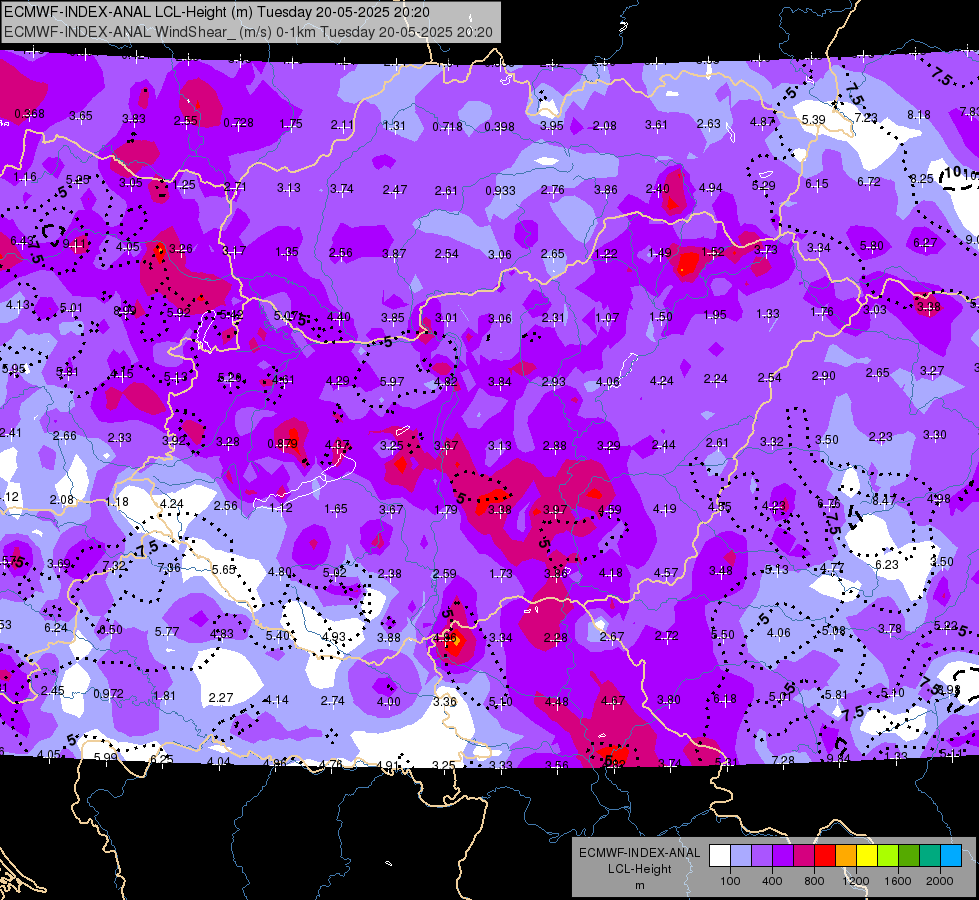Screen dimensions: 979x900
Task: Click the wind shear value 7.32
Action: [x=114, y=565]
